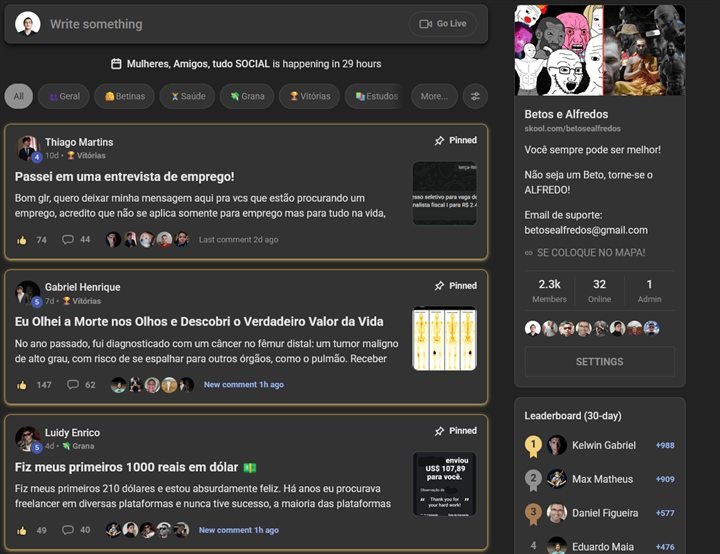The image size is (720, 554).
Task: Click New comment 1h ago on Luidy's post
Action: pos(239,530)
